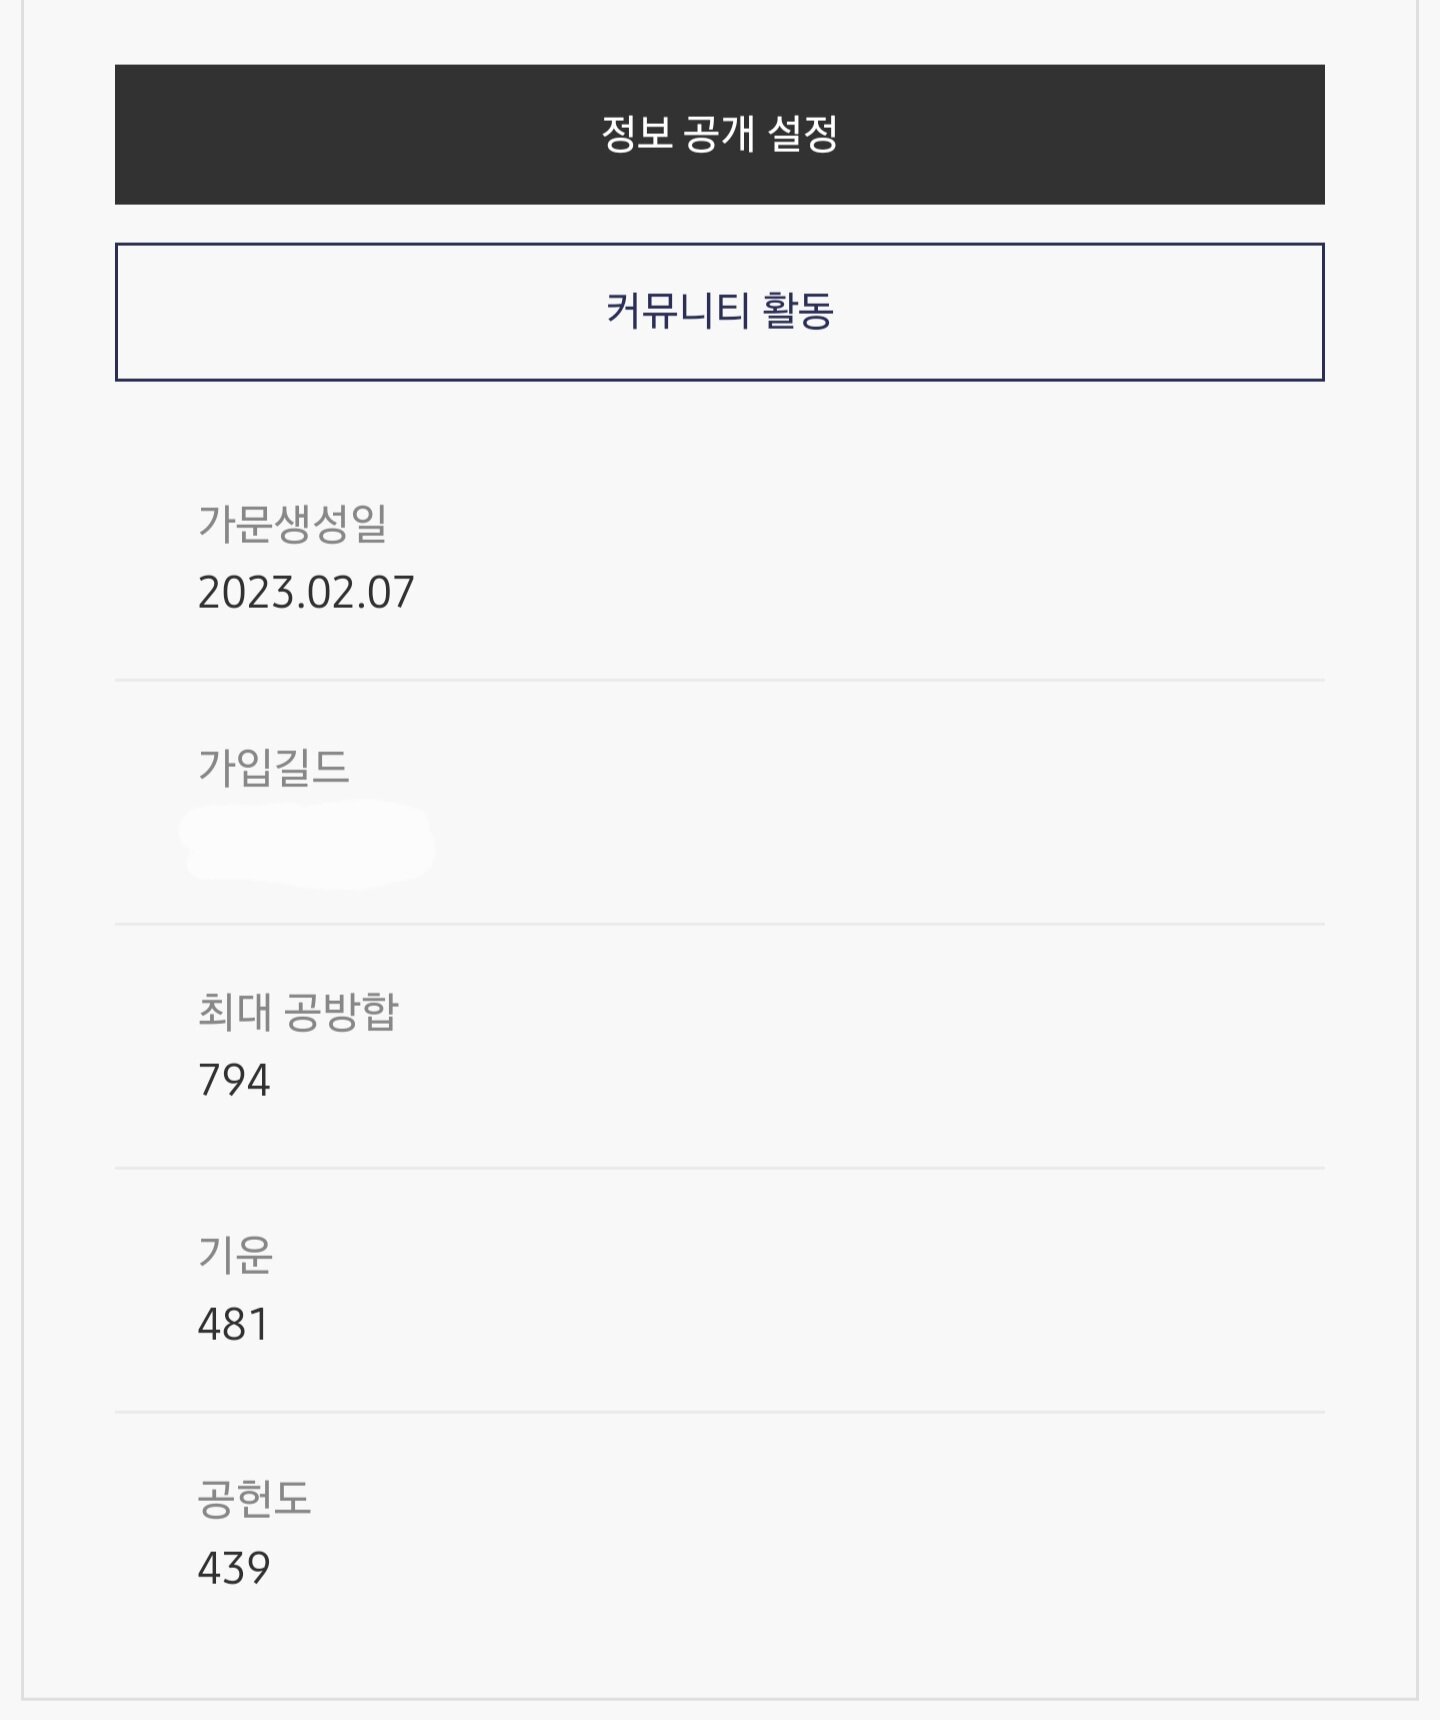The height and width of the screenshot is (1720, 1440).
Task: Open the 정보 공개 설정 button
Action: point(720,135)
